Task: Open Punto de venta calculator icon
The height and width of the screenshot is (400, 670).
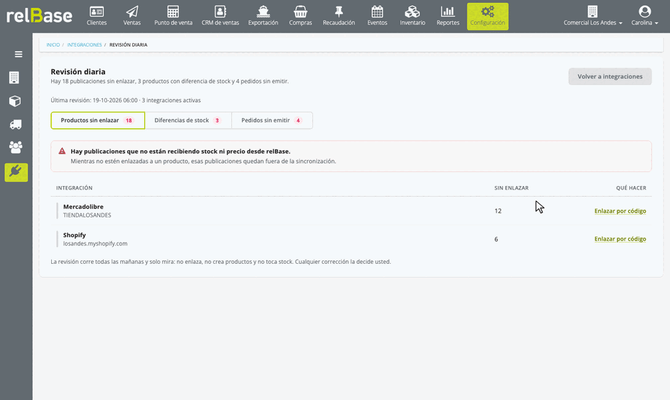Action: tap(173, 12)
